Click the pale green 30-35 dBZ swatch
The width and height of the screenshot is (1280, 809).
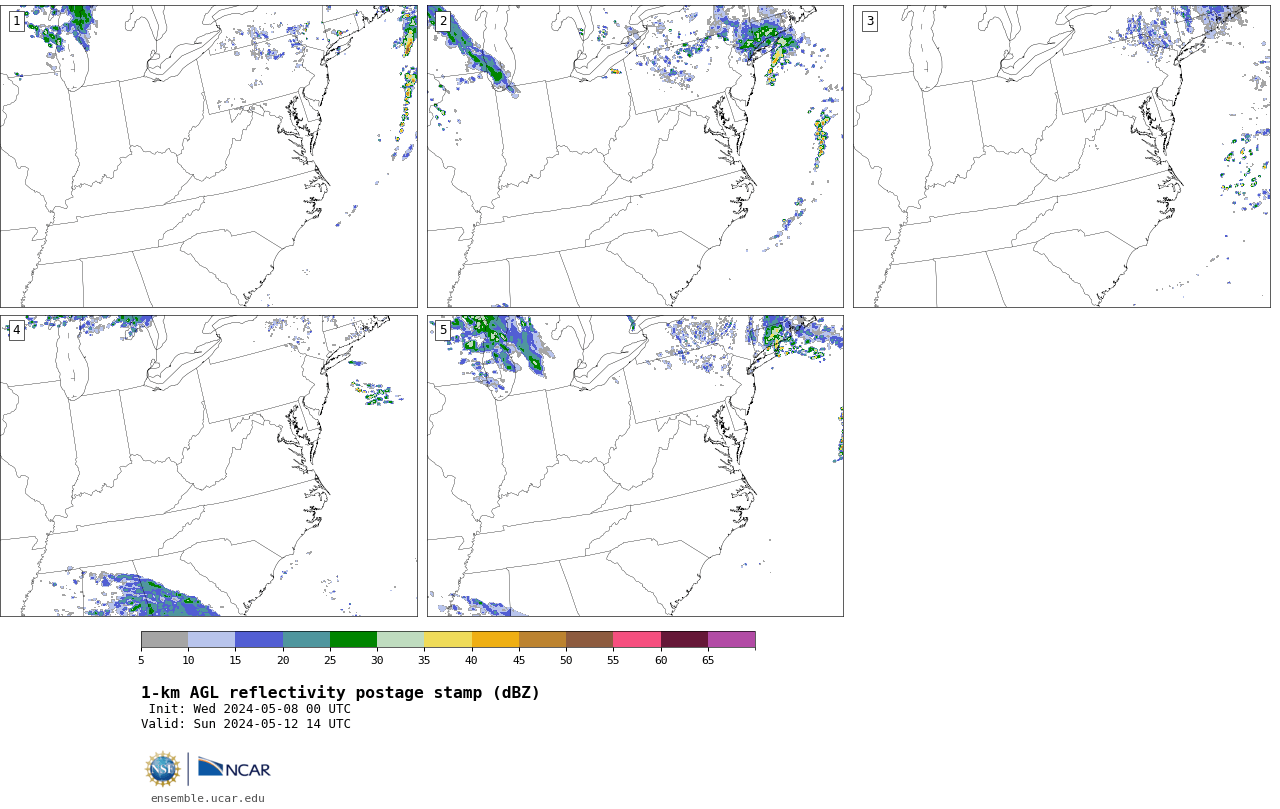tap(401, 640)
